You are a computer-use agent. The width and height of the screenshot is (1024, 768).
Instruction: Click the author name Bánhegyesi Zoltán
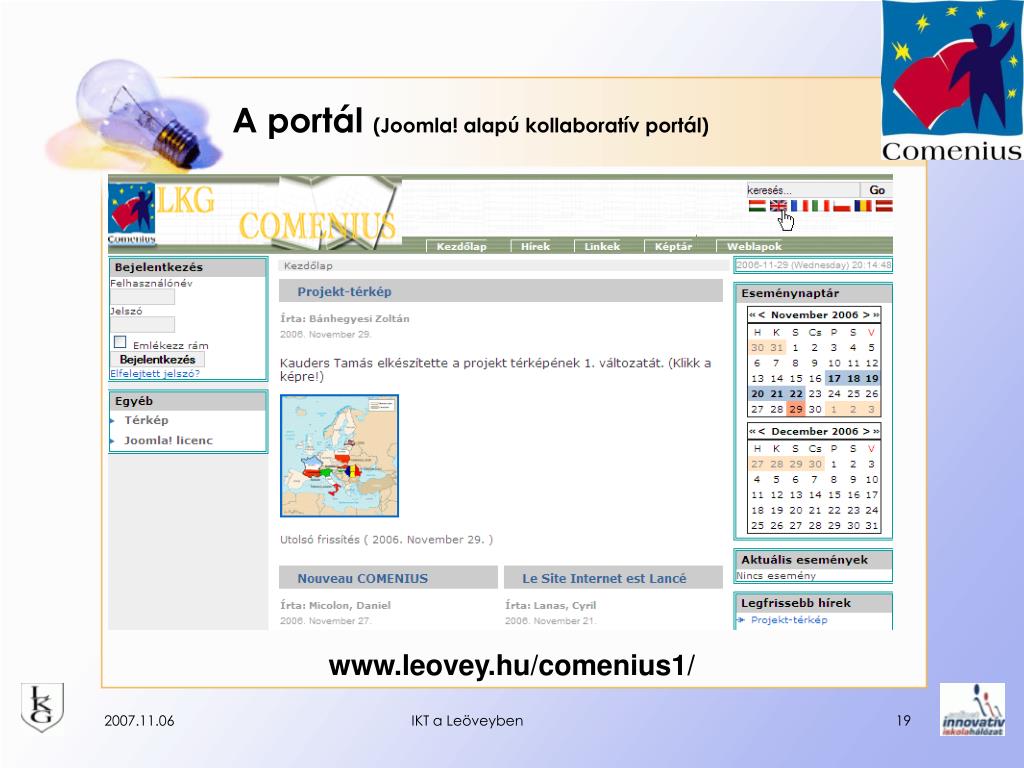tap(359, 319)
